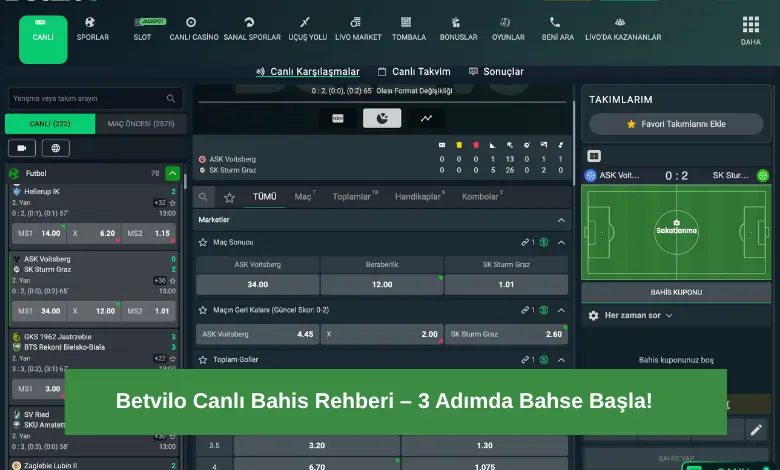Filter live matches with video stream icon

coord(22,148)
